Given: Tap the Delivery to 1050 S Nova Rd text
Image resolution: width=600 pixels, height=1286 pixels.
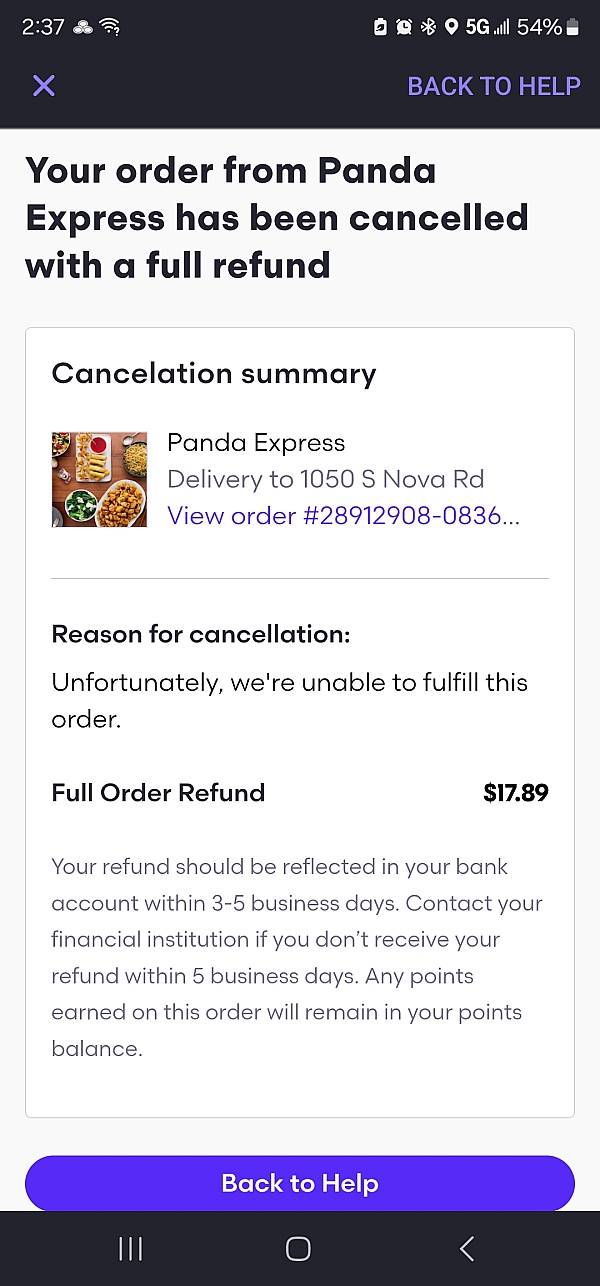Looking at the screenshot, I should pos(325,479).
